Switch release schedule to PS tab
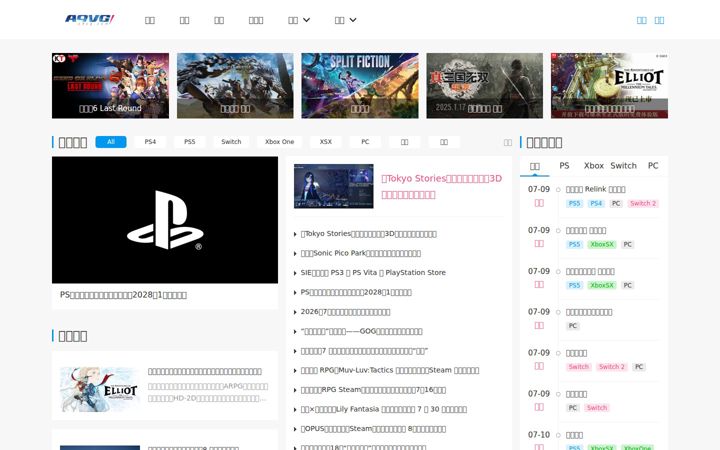The height and width of the screenshot is (450, 720). [x=564, y=166]
